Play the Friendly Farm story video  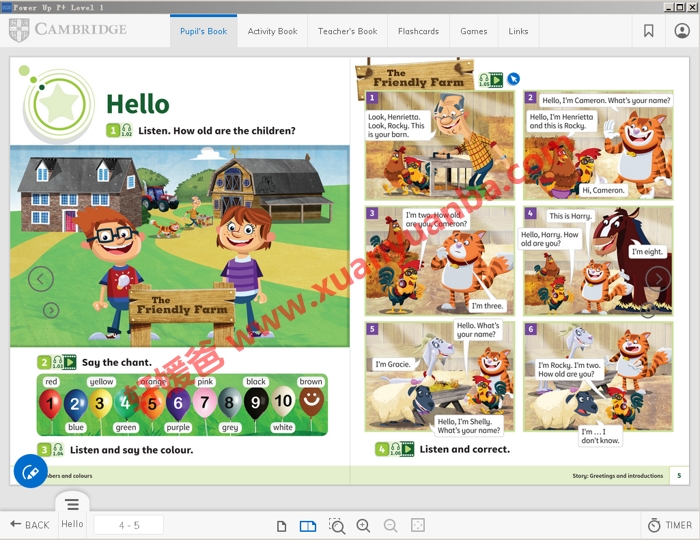496,79
